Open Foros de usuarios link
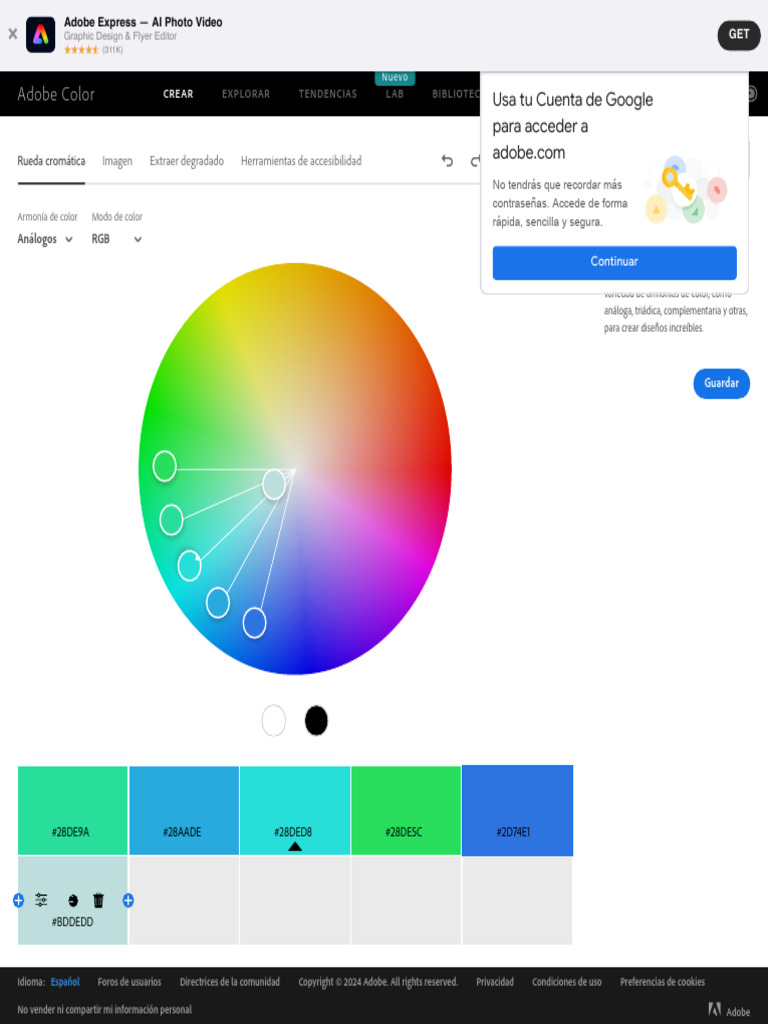768x1024 pixels. click(x=129, y=982)
